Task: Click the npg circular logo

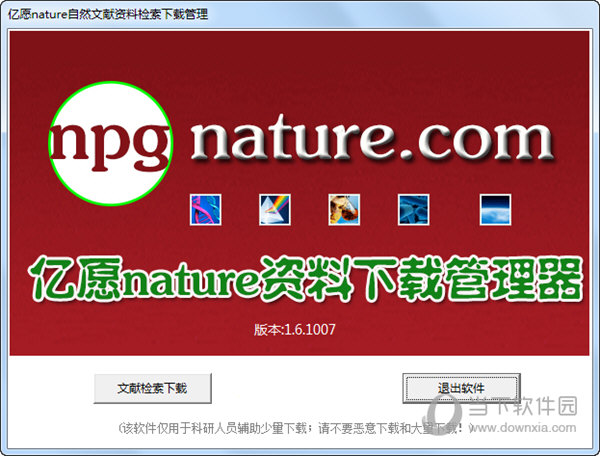Action: click(x=111, y=143)
